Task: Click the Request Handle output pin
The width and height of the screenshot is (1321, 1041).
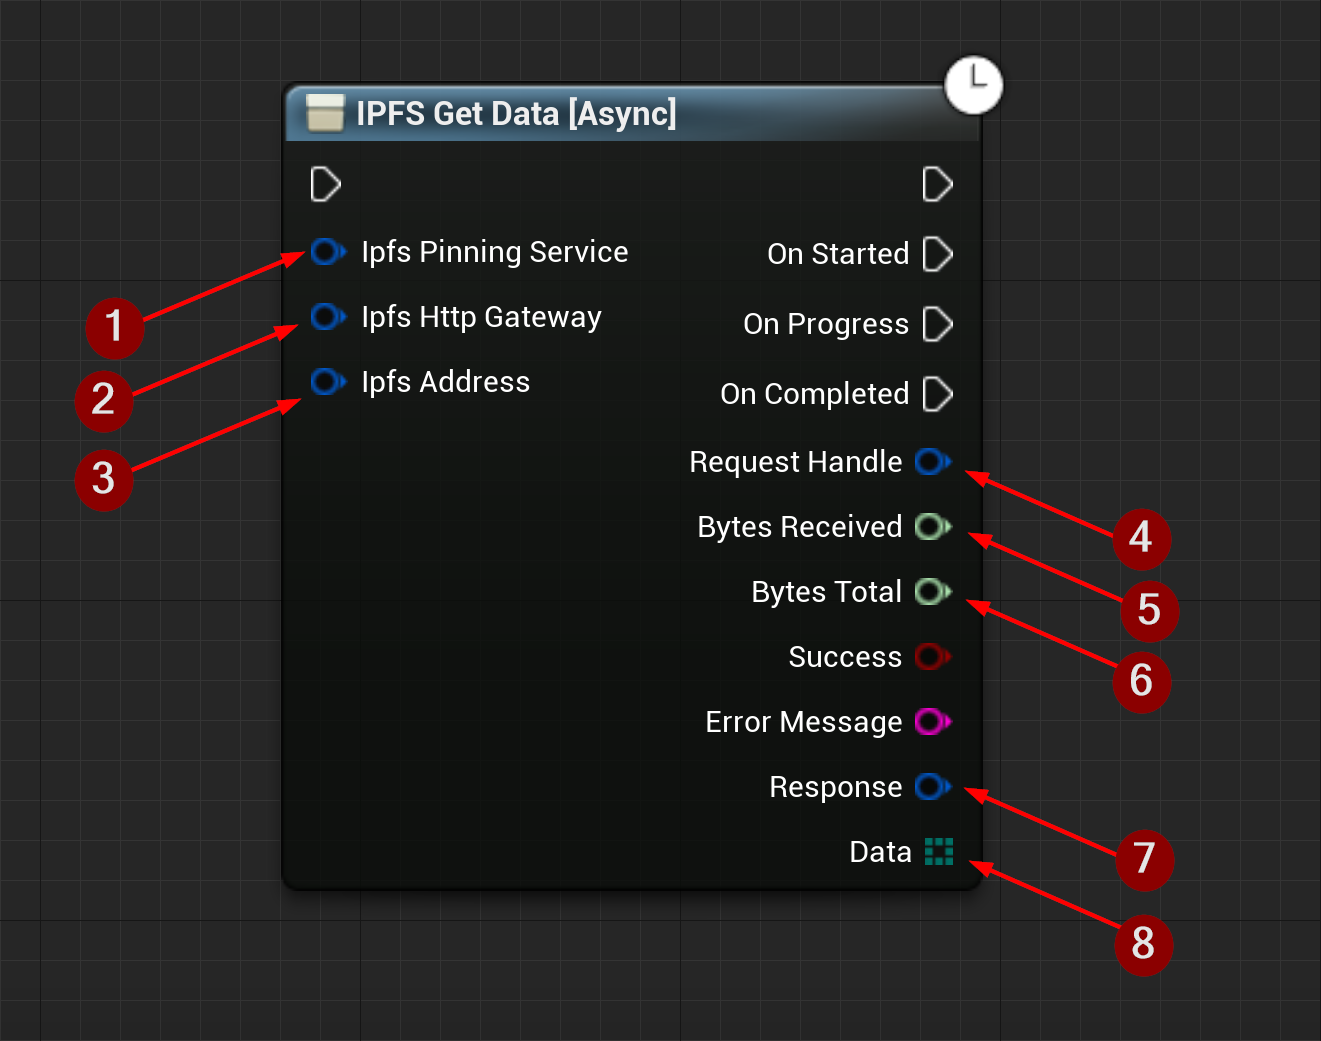Action: (933, 462)
